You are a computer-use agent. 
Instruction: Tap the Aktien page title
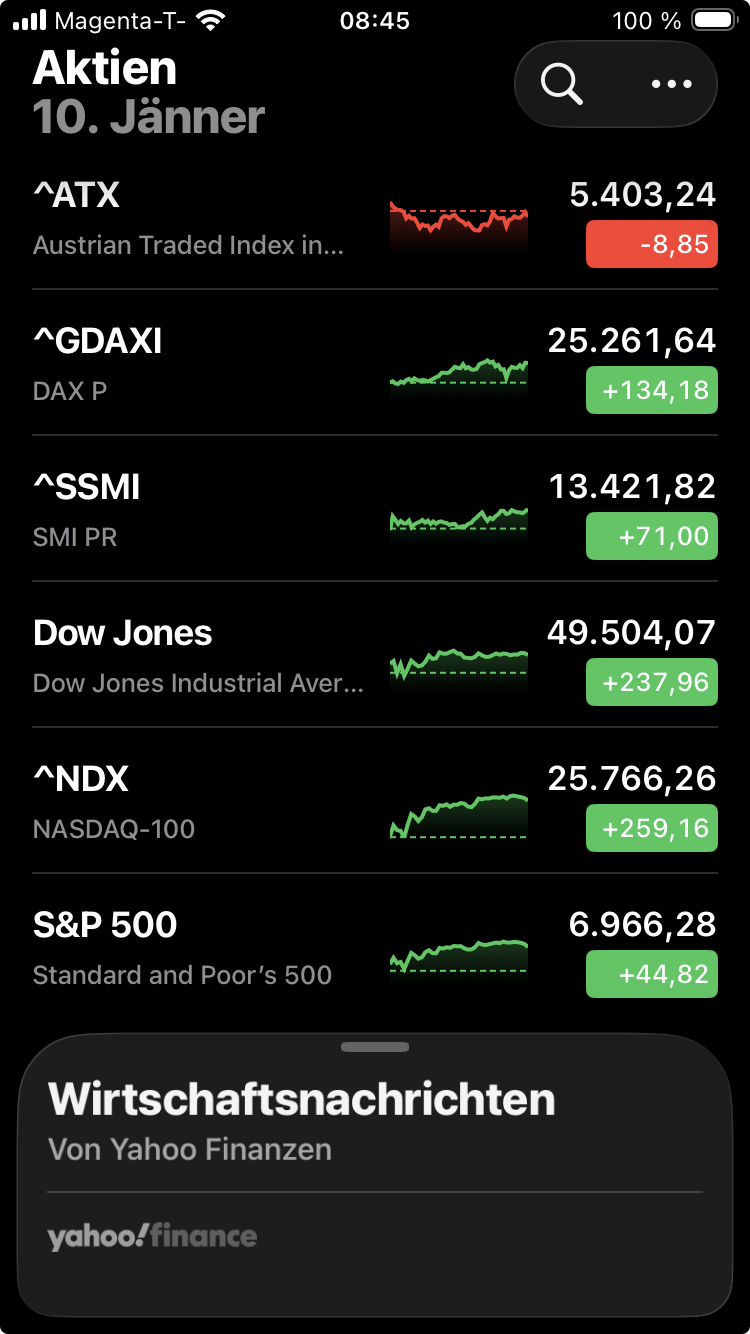105,68
